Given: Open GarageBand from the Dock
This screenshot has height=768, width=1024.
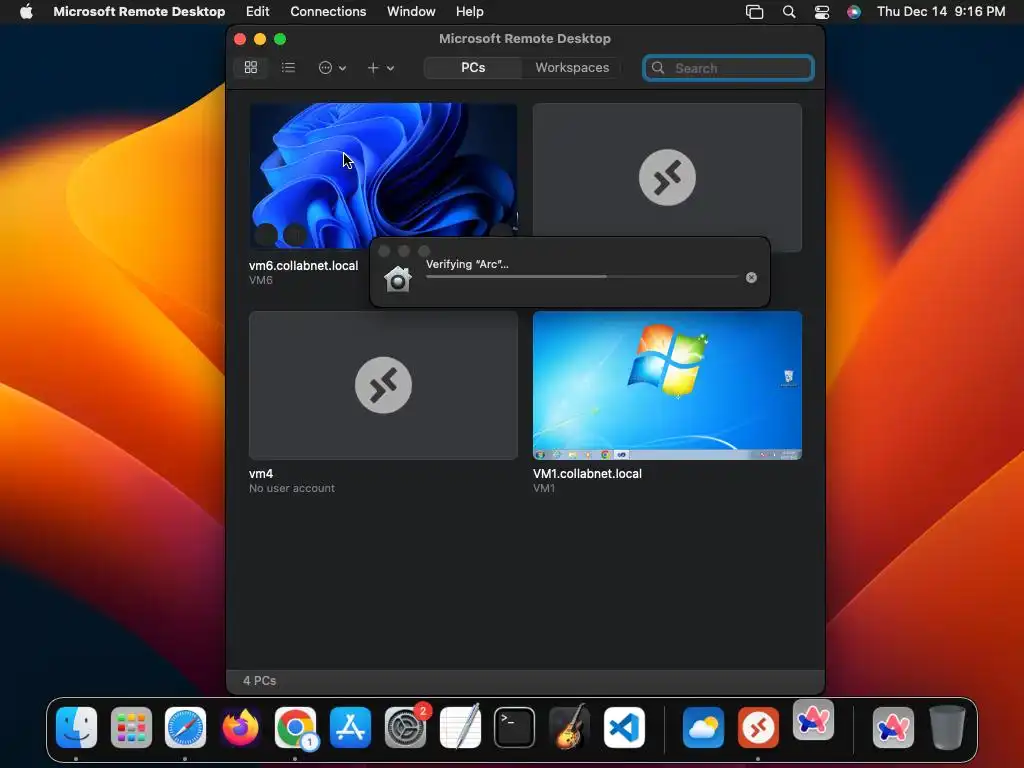Looking at the screenshot, I should coord(569,727).
